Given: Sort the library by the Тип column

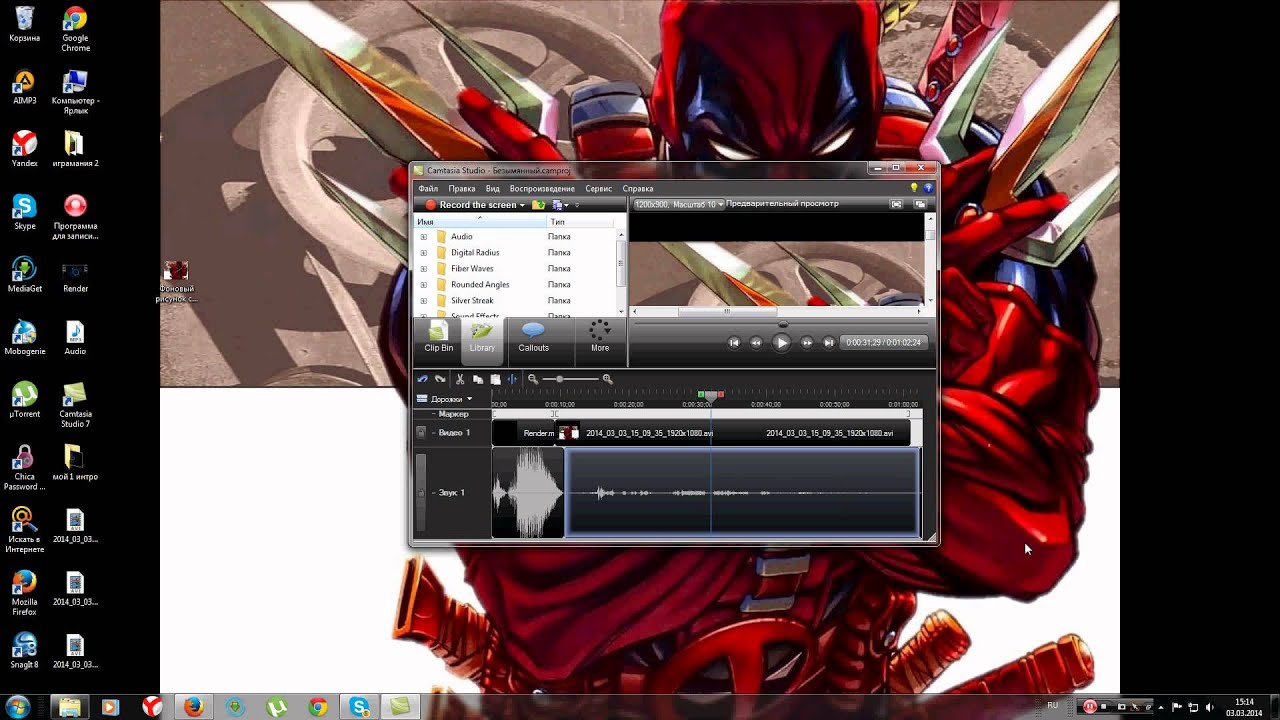Looking at the screenshot, I should click(x=580, y=221).
